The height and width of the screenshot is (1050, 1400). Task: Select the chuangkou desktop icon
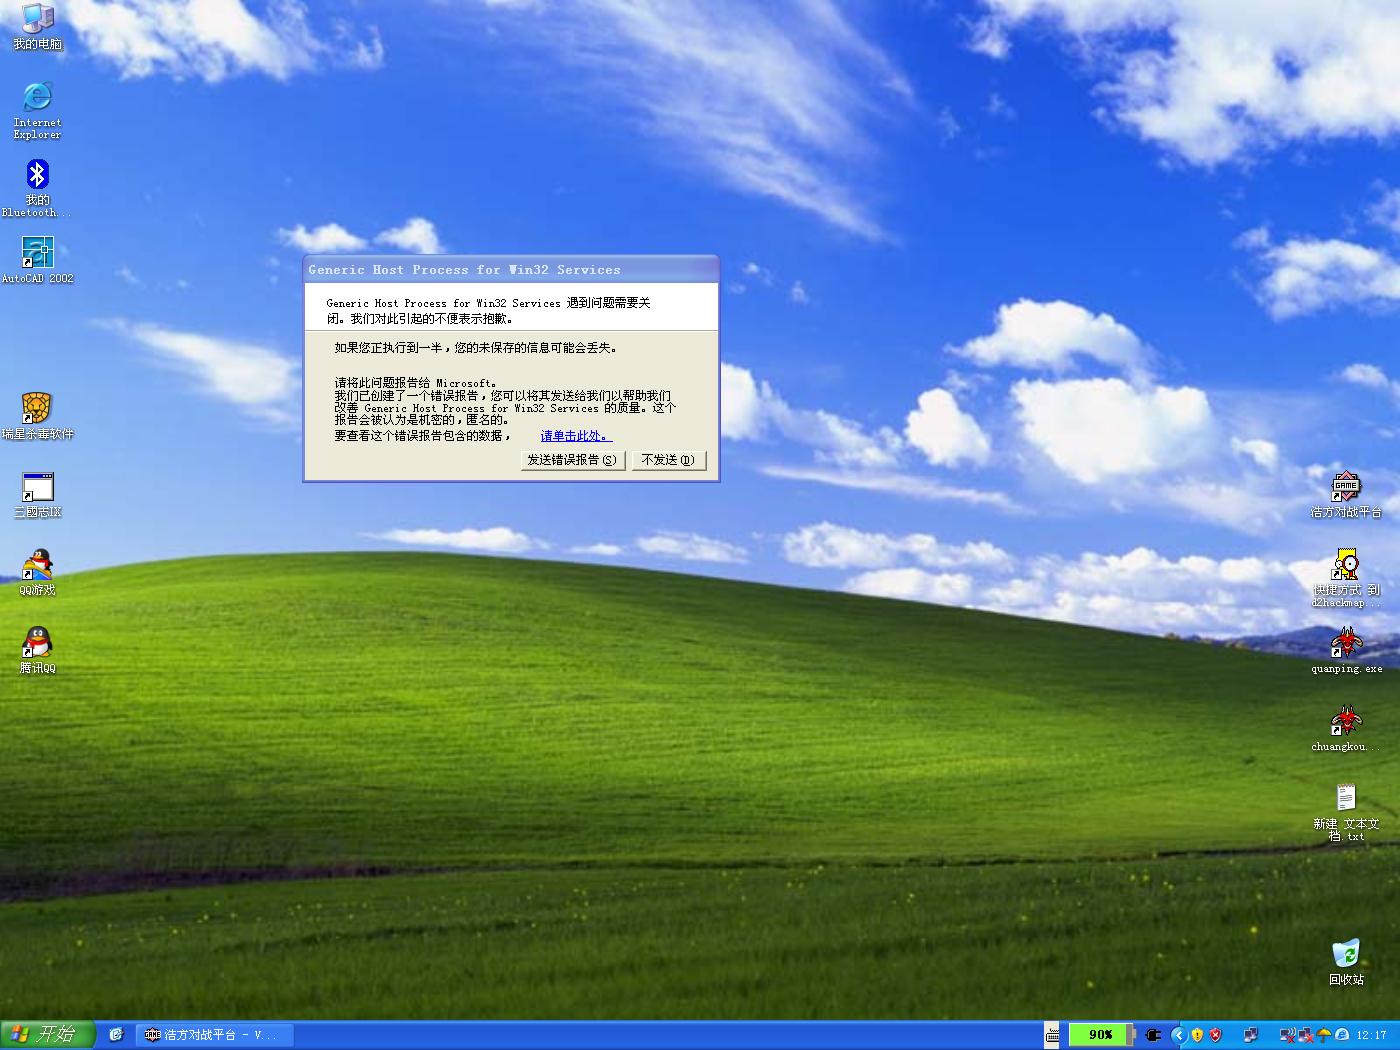point(1346,728)
